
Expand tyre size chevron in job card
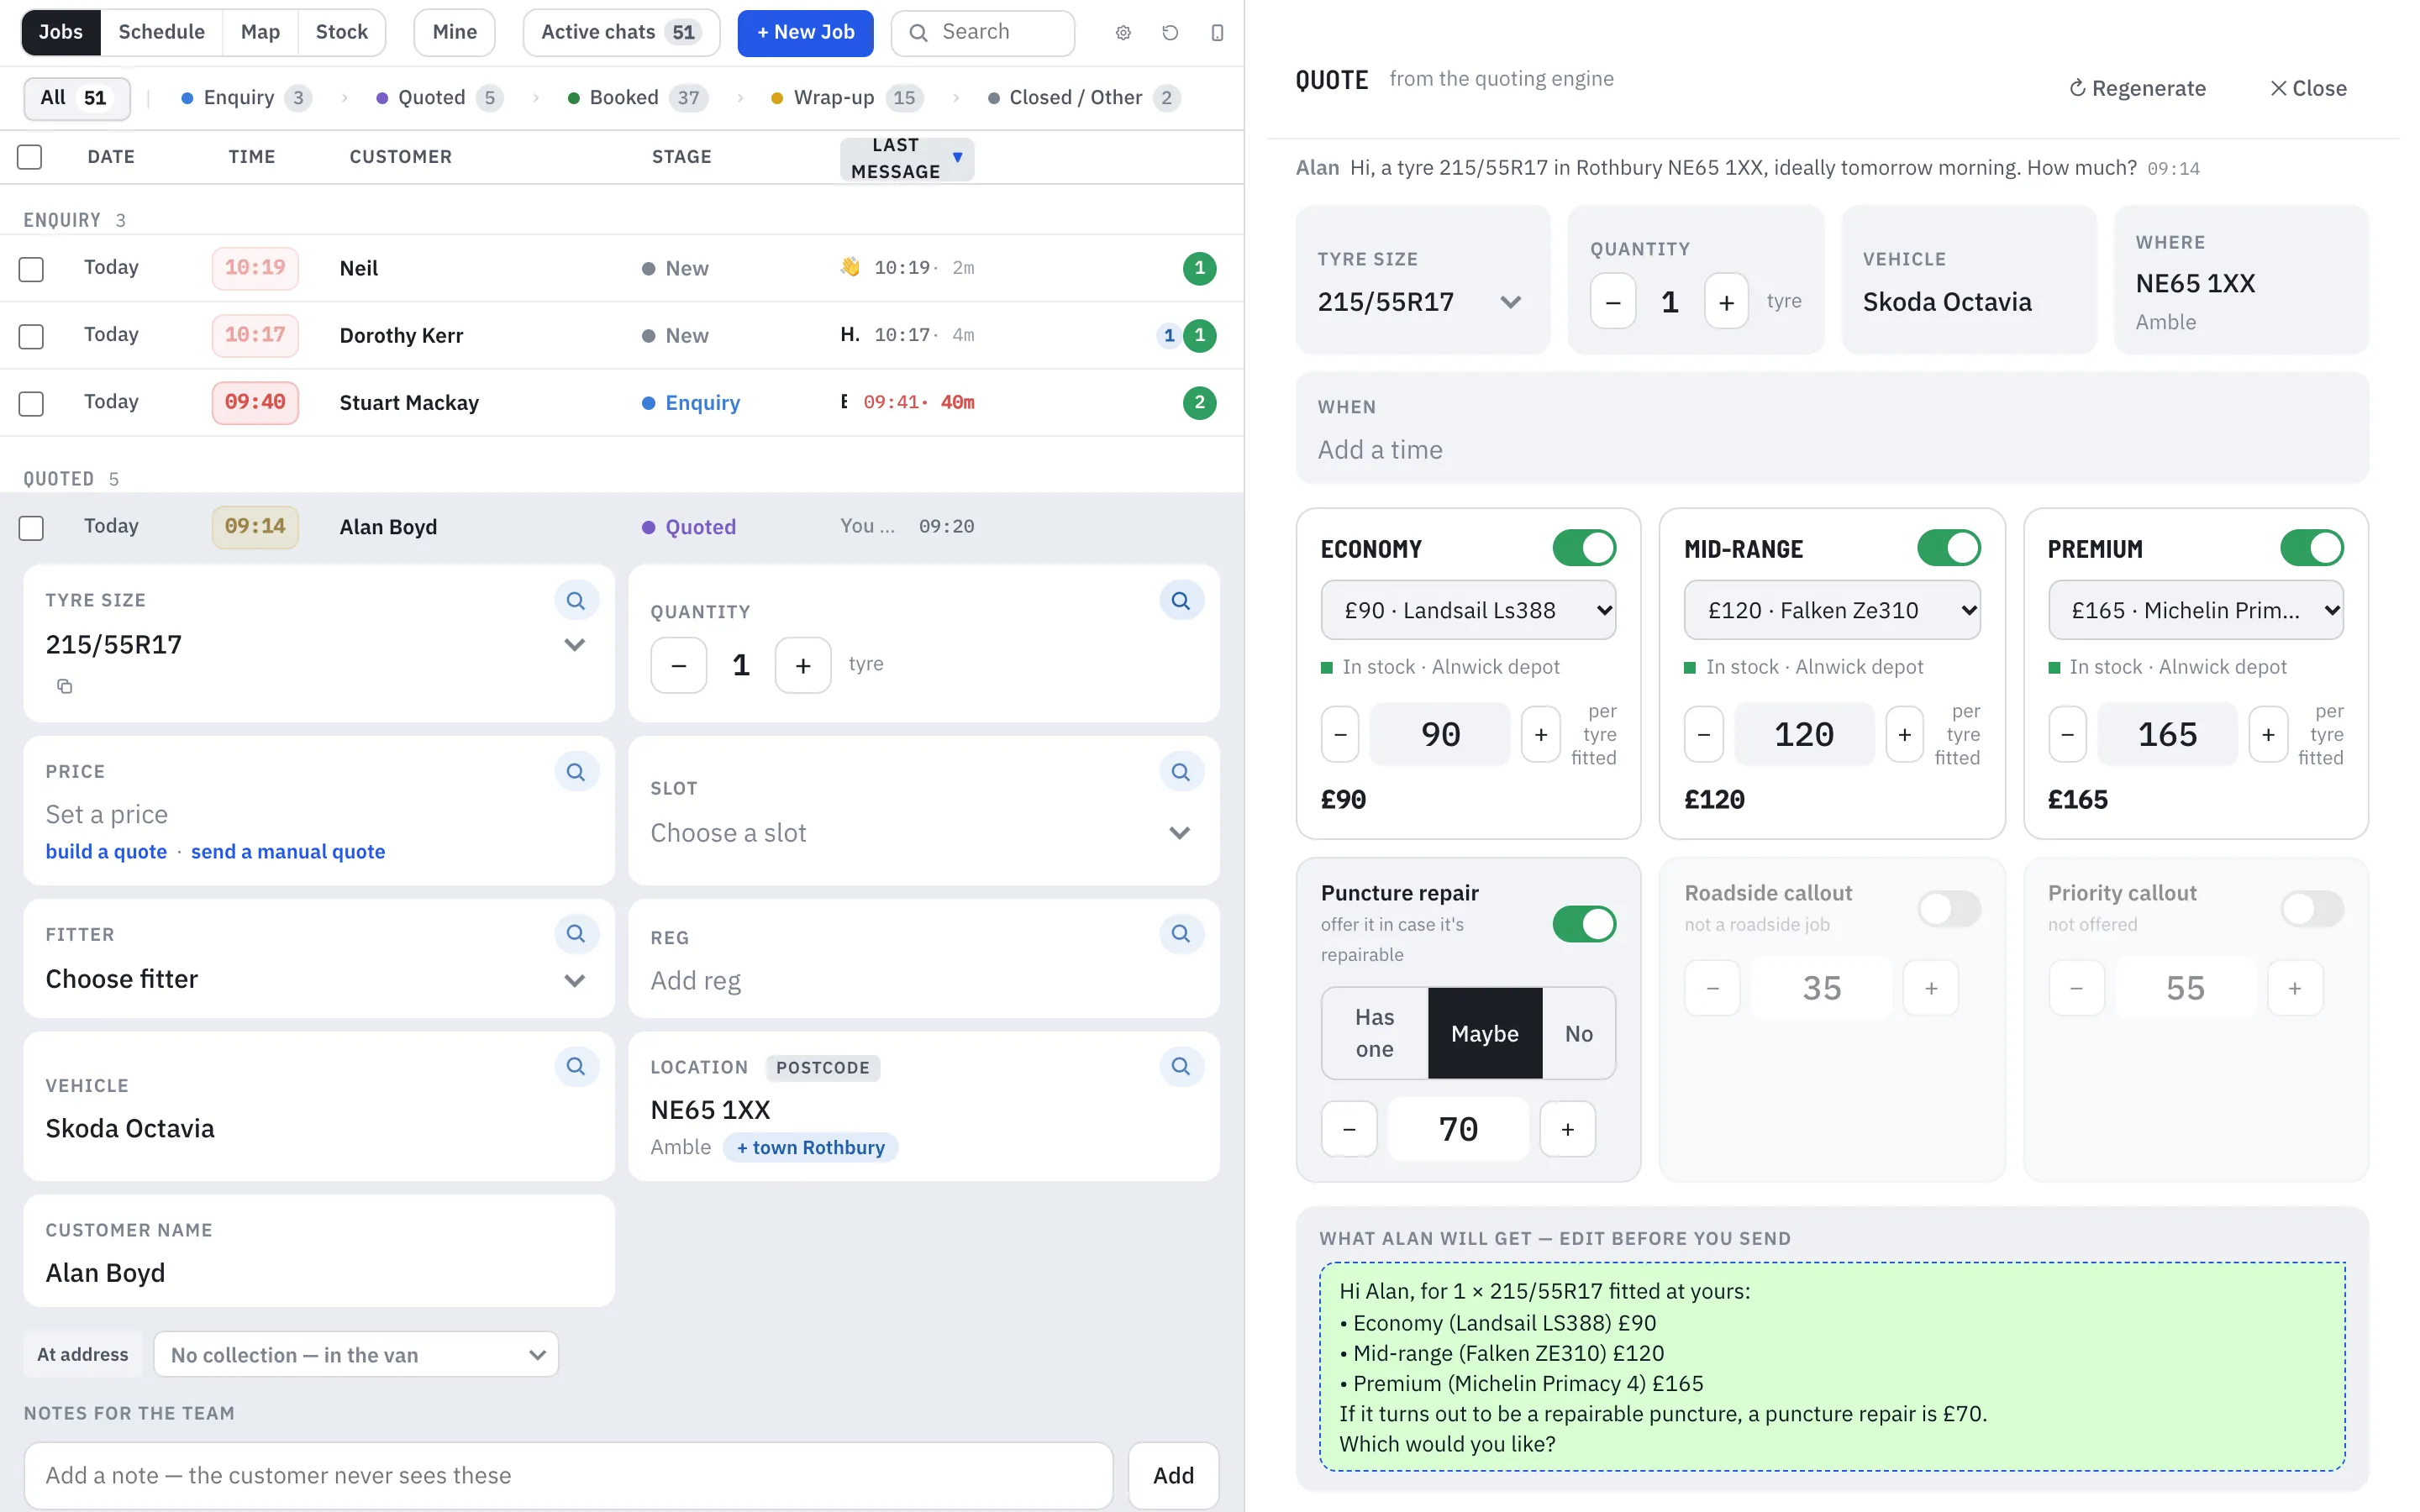coord(575,645)
